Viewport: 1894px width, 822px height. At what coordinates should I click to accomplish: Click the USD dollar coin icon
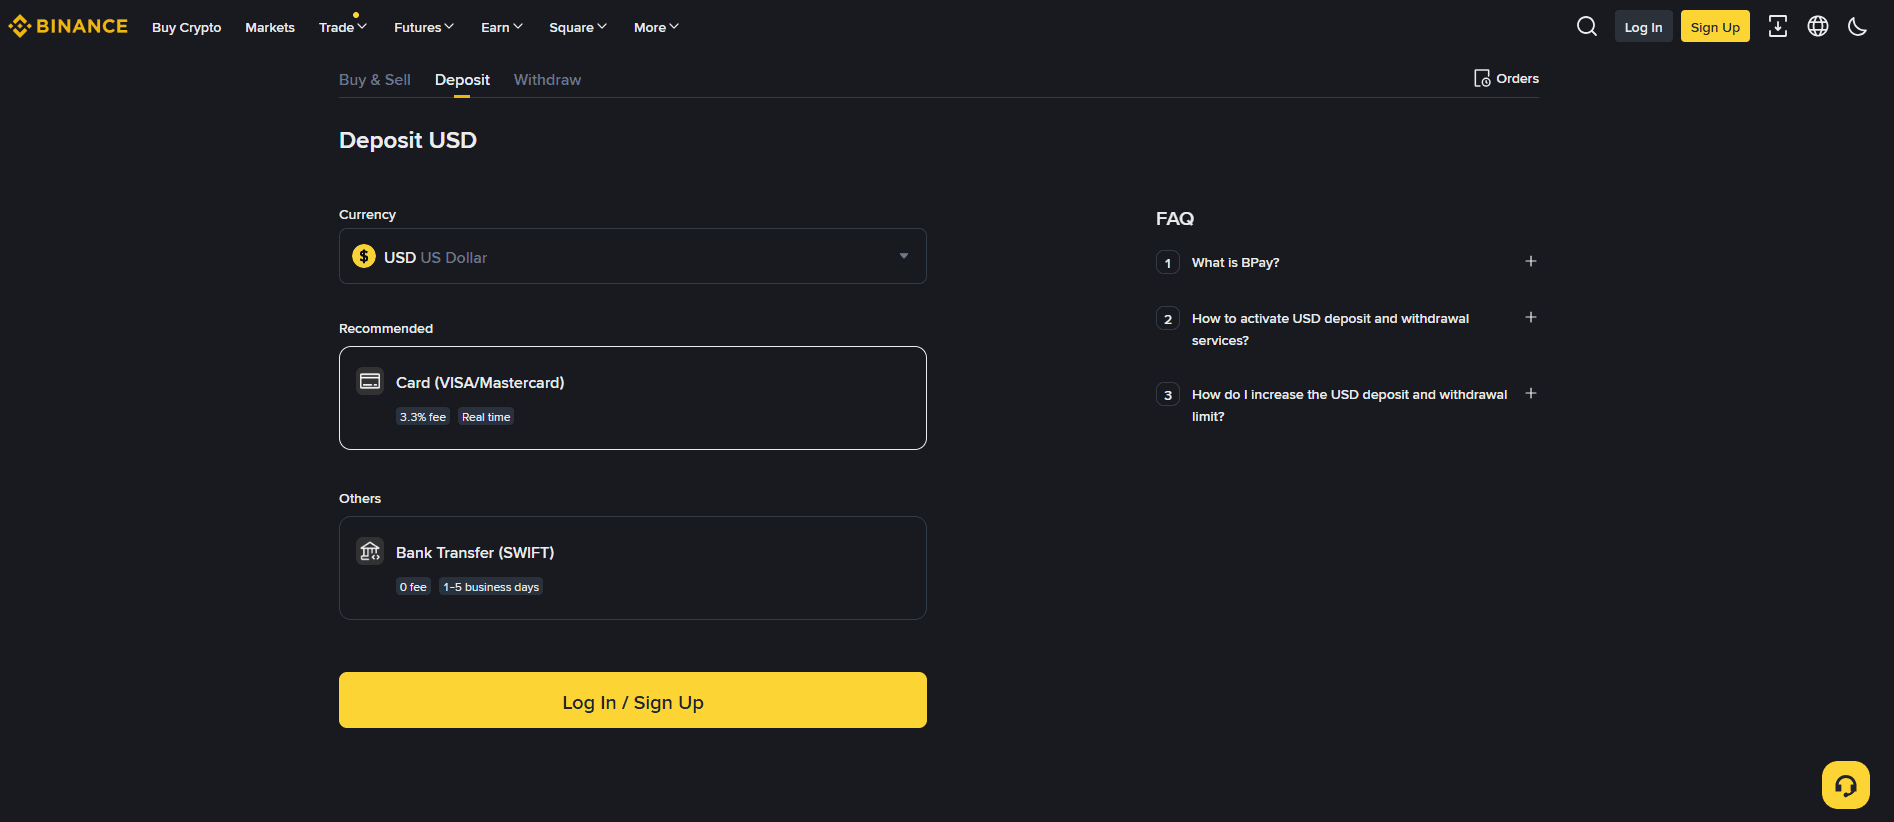(364, 256)
